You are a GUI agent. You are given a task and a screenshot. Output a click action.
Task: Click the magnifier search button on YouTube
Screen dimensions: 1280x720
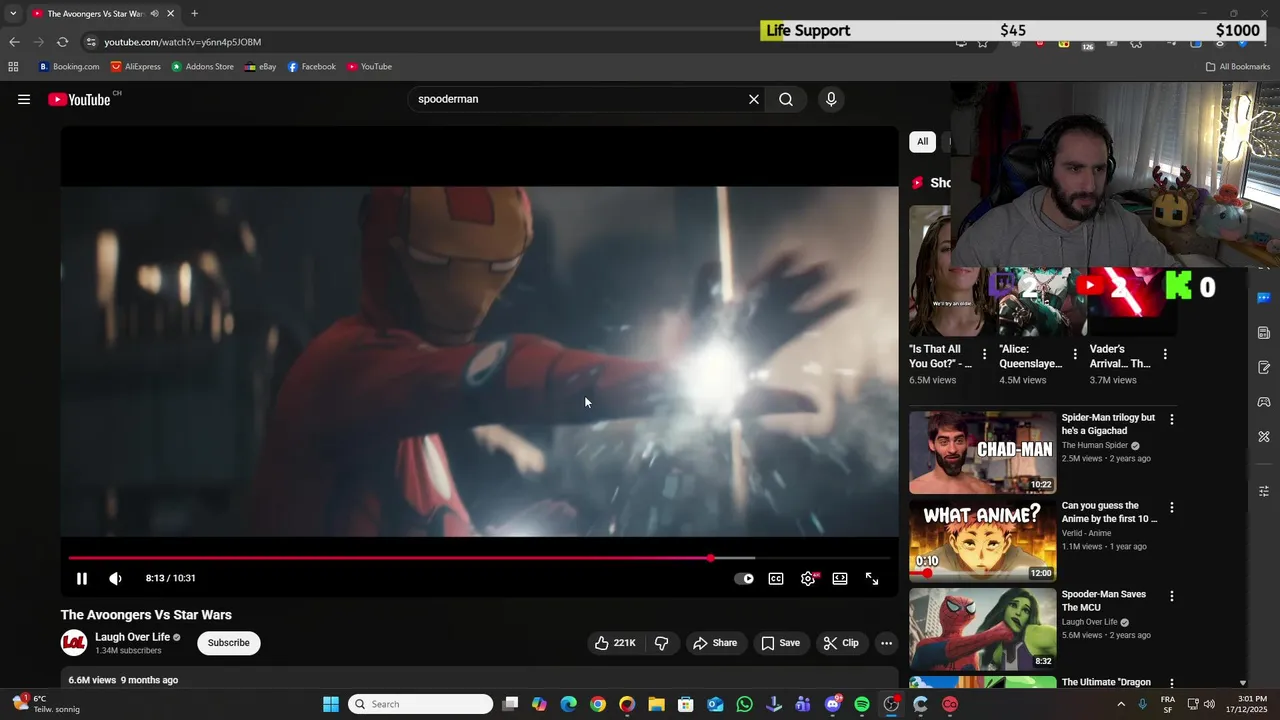tap(786, 99)
